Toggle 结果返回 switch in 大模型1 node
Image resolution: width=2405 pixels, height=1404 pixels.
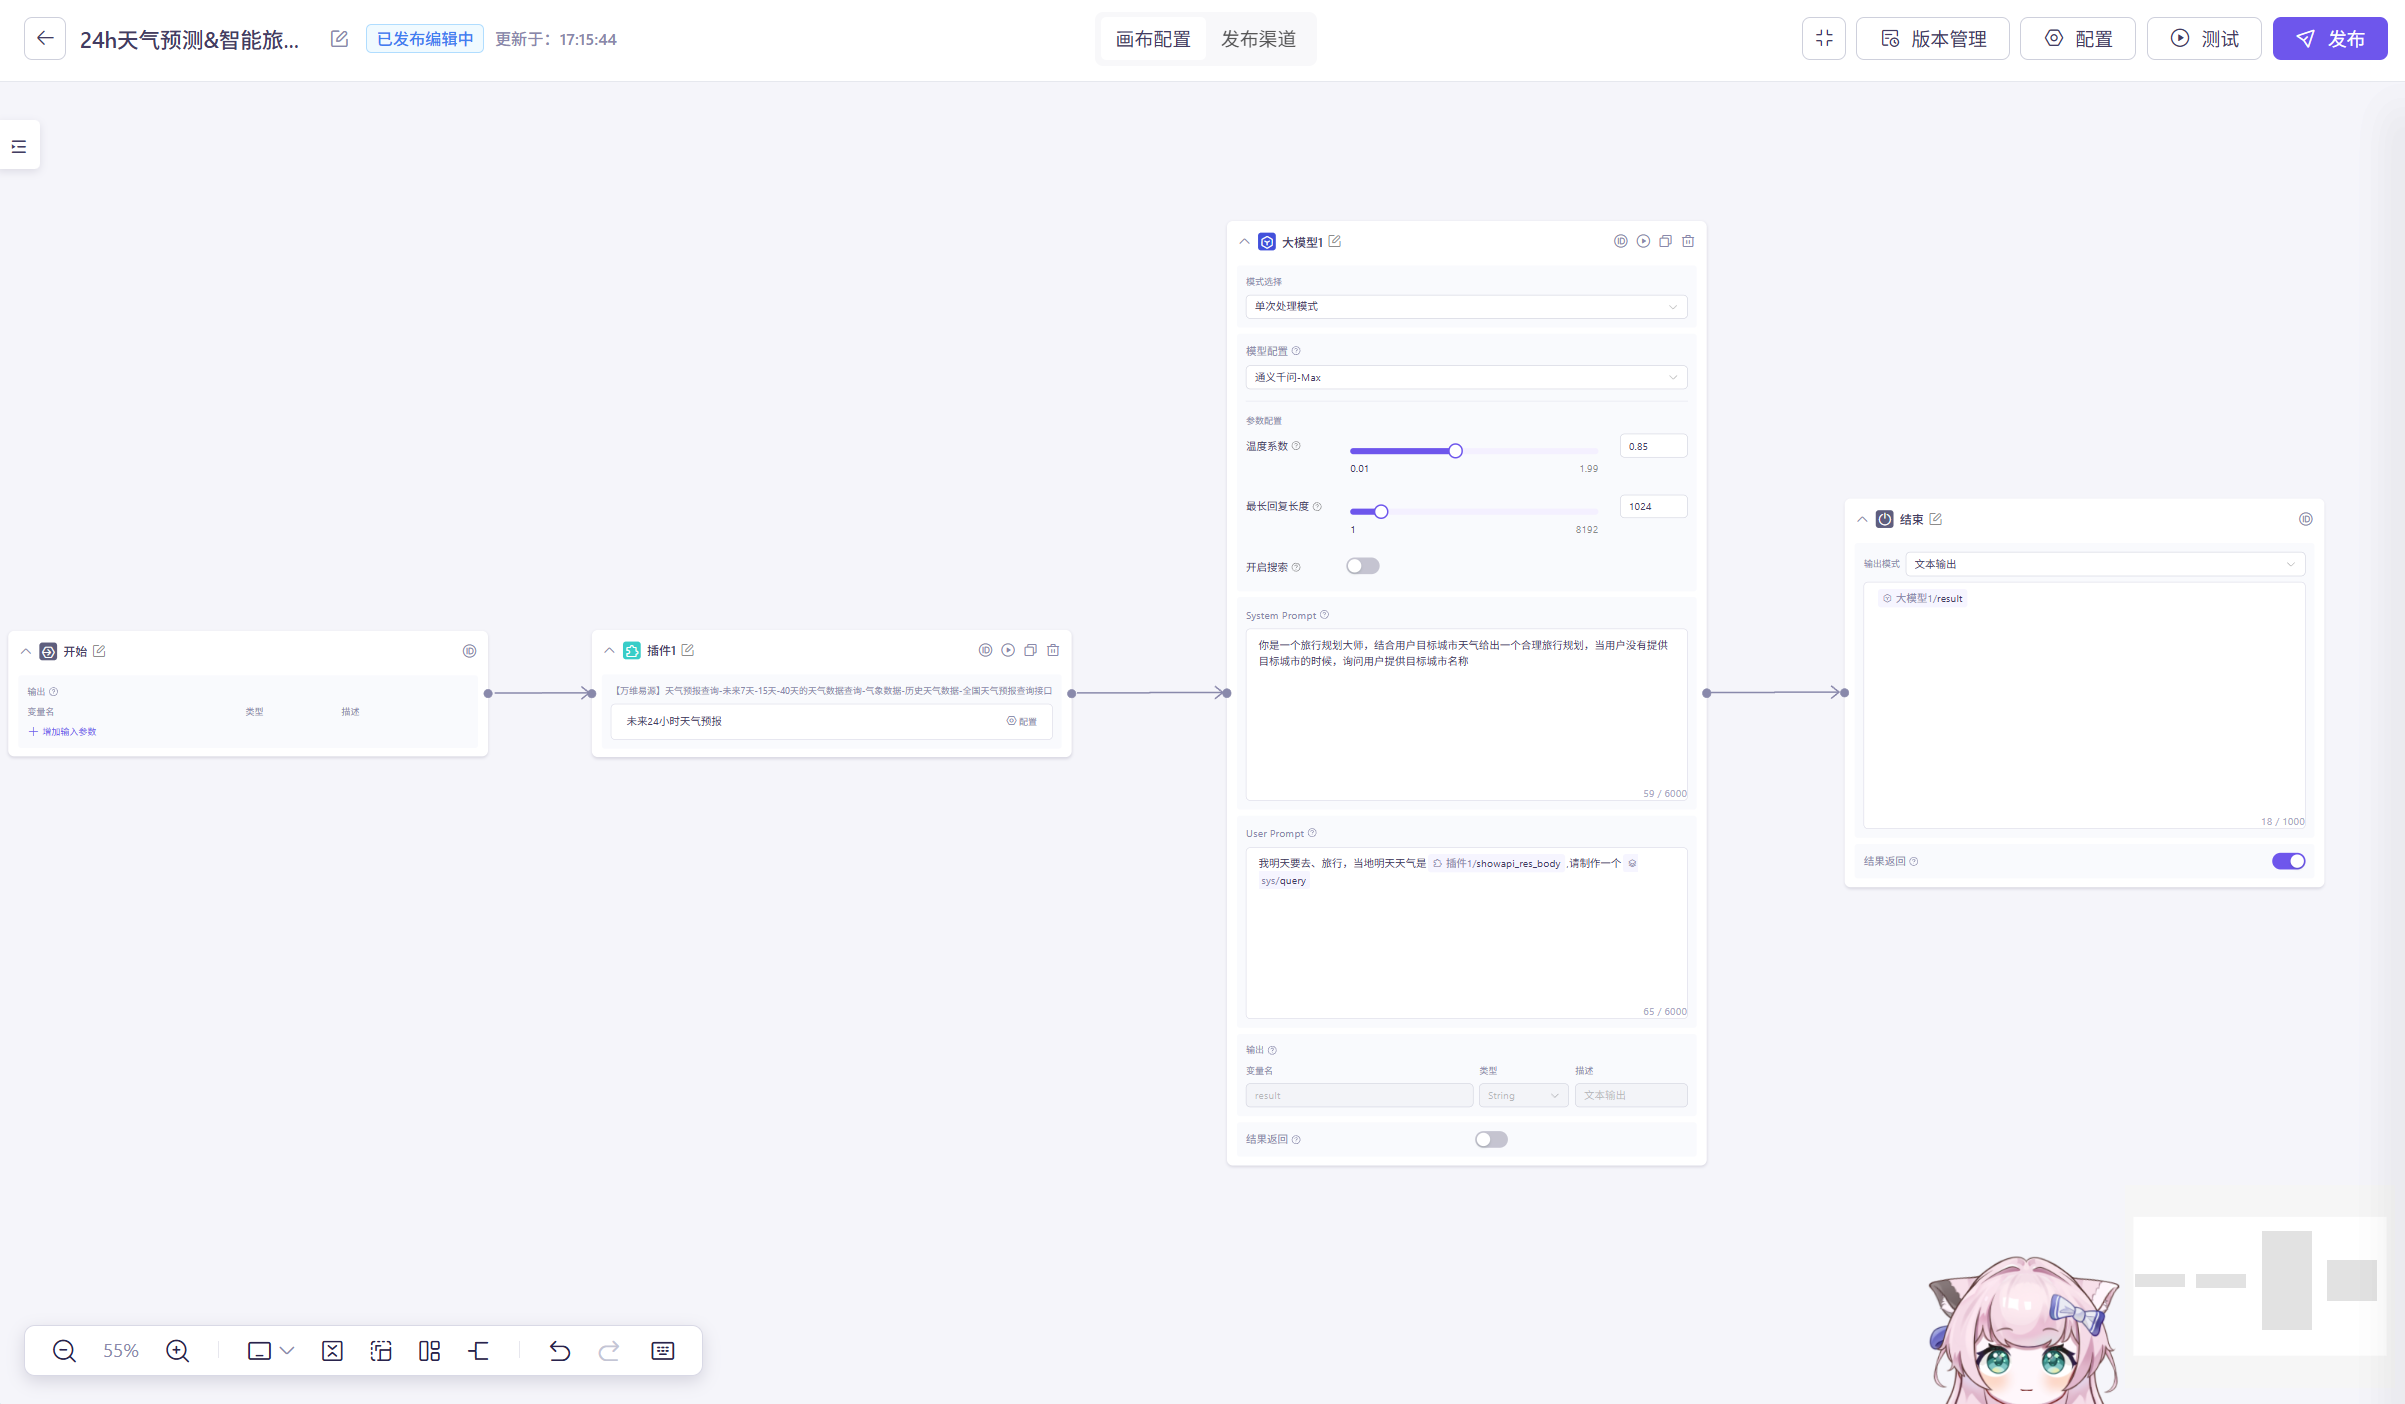(1490, 1139)
